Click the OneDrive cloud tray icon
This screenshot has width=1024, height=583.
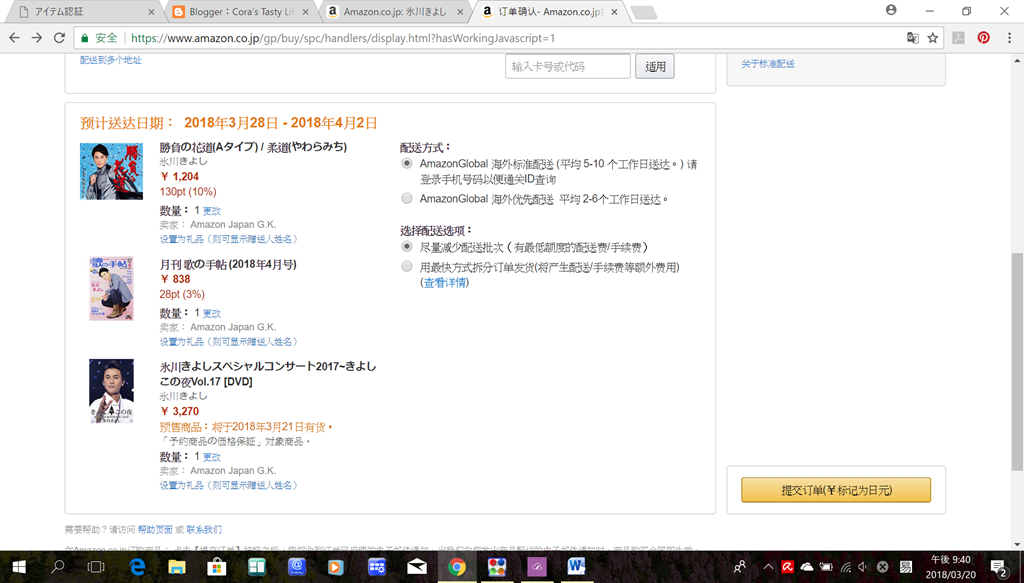[x=807, y=567]
